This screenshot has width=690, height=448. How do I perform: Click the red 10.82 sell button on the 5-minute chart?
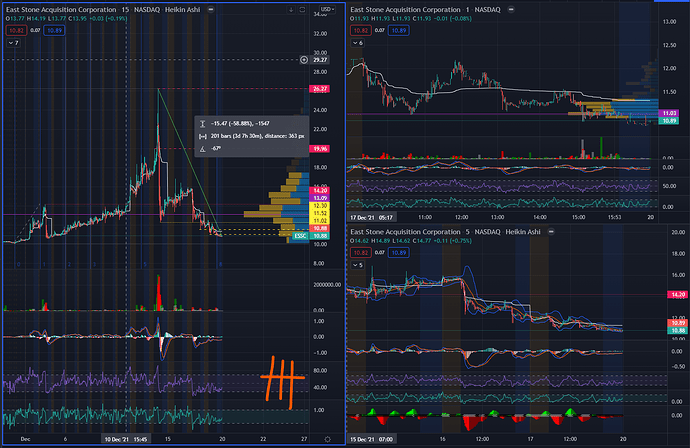[361, 253]
